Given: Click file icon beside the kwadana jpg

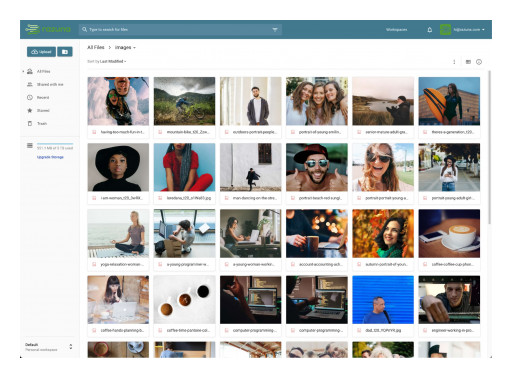Looking at the screenshot, I should [x=160, y=198].
